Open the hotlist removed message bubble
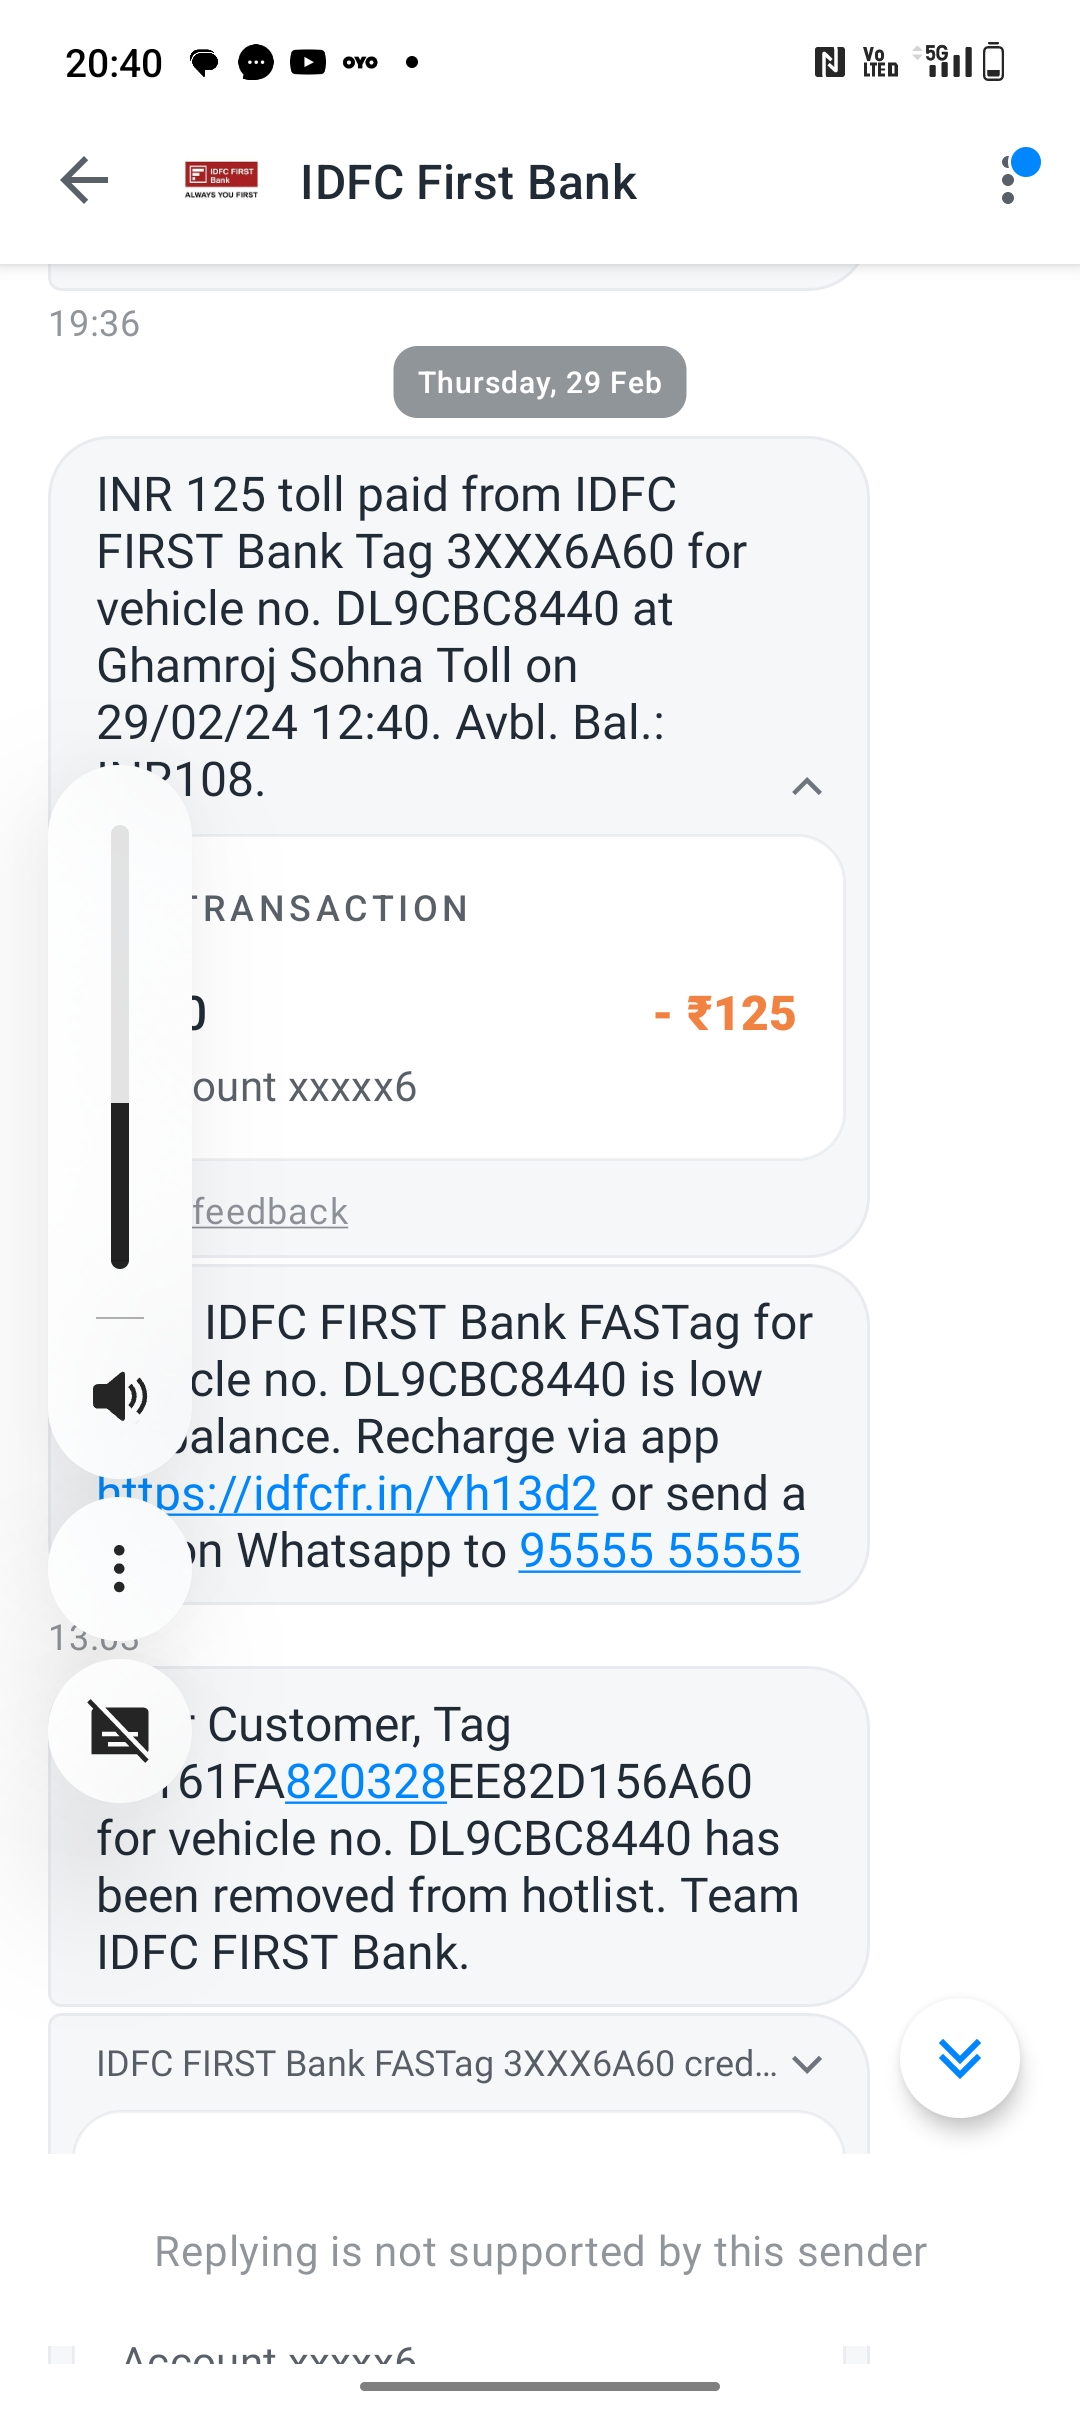 pos(459,1836)
